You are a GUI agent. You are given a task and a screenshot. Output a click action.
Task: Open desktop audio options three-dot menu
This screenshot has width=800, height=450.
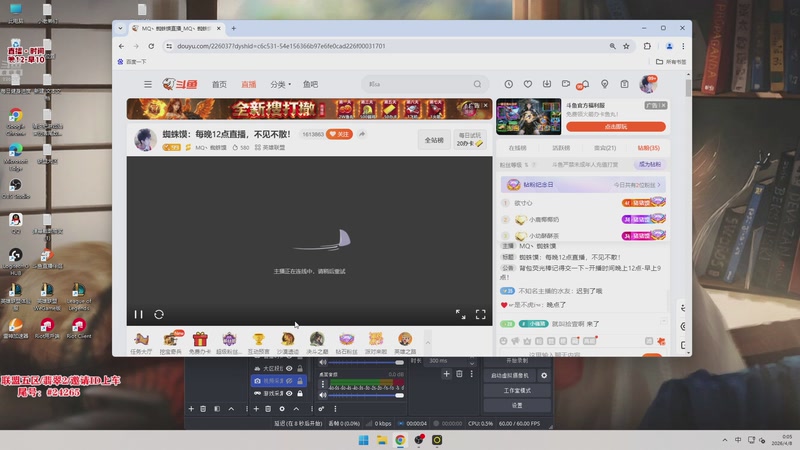point(322,384)
